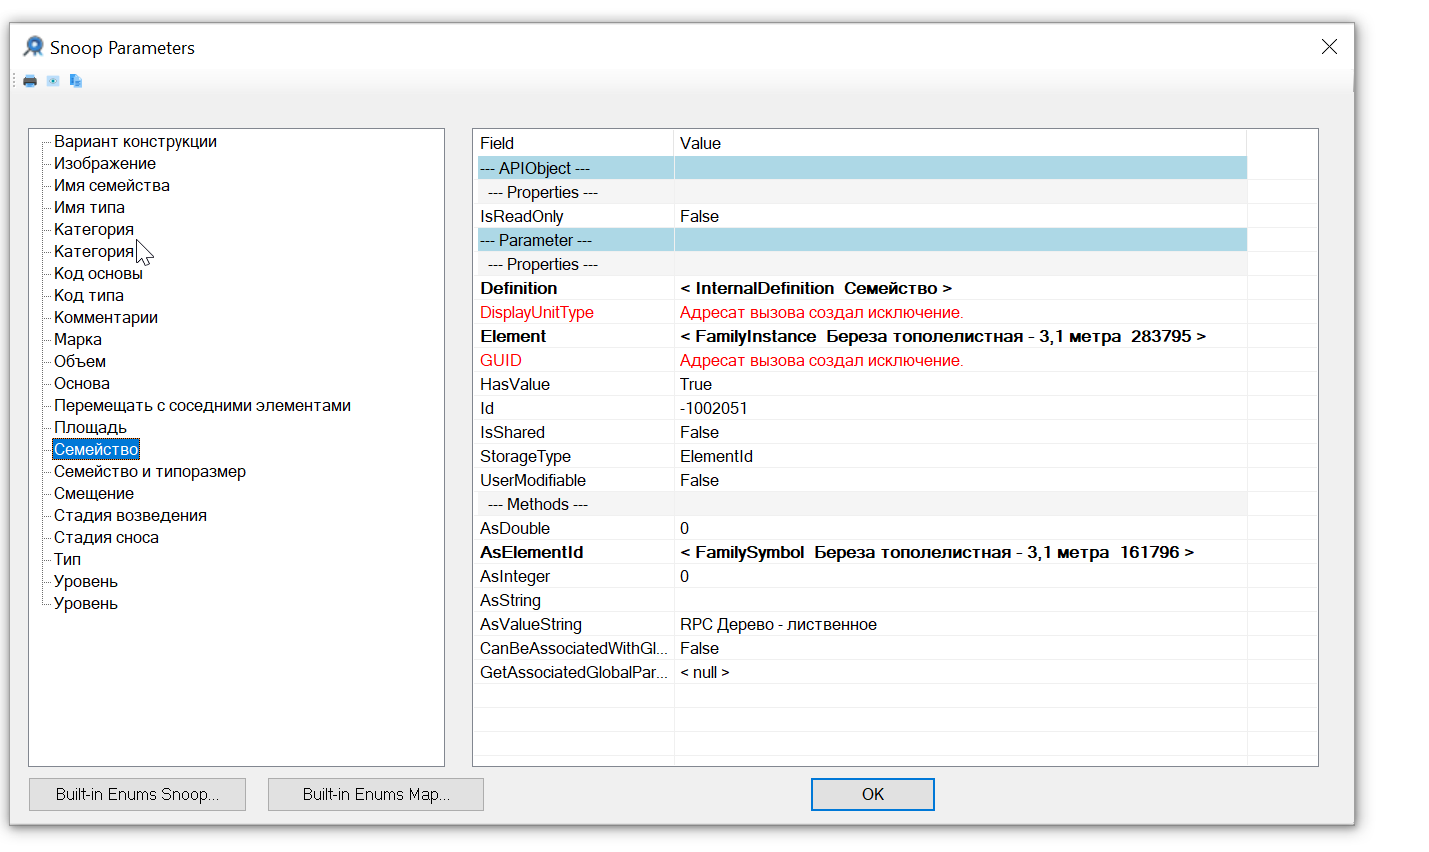This screenshot has height=852, width=1429.
Task: Click the exception message in the GUID row
Action: (x=822, y=360)
